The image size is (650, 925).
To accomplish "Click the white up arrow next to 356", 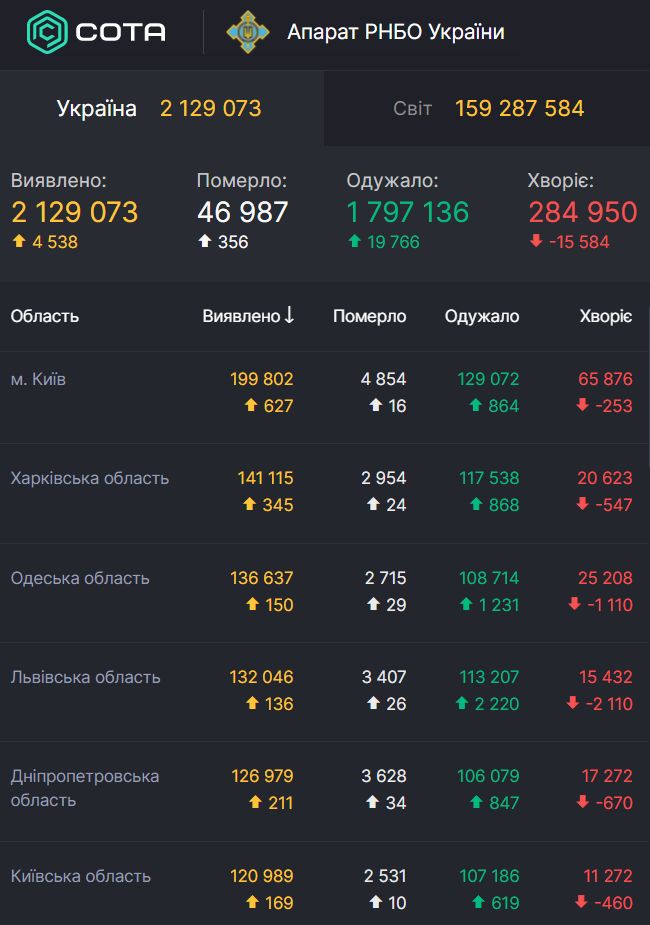I will pyautogui.click(x=204, y=242).
